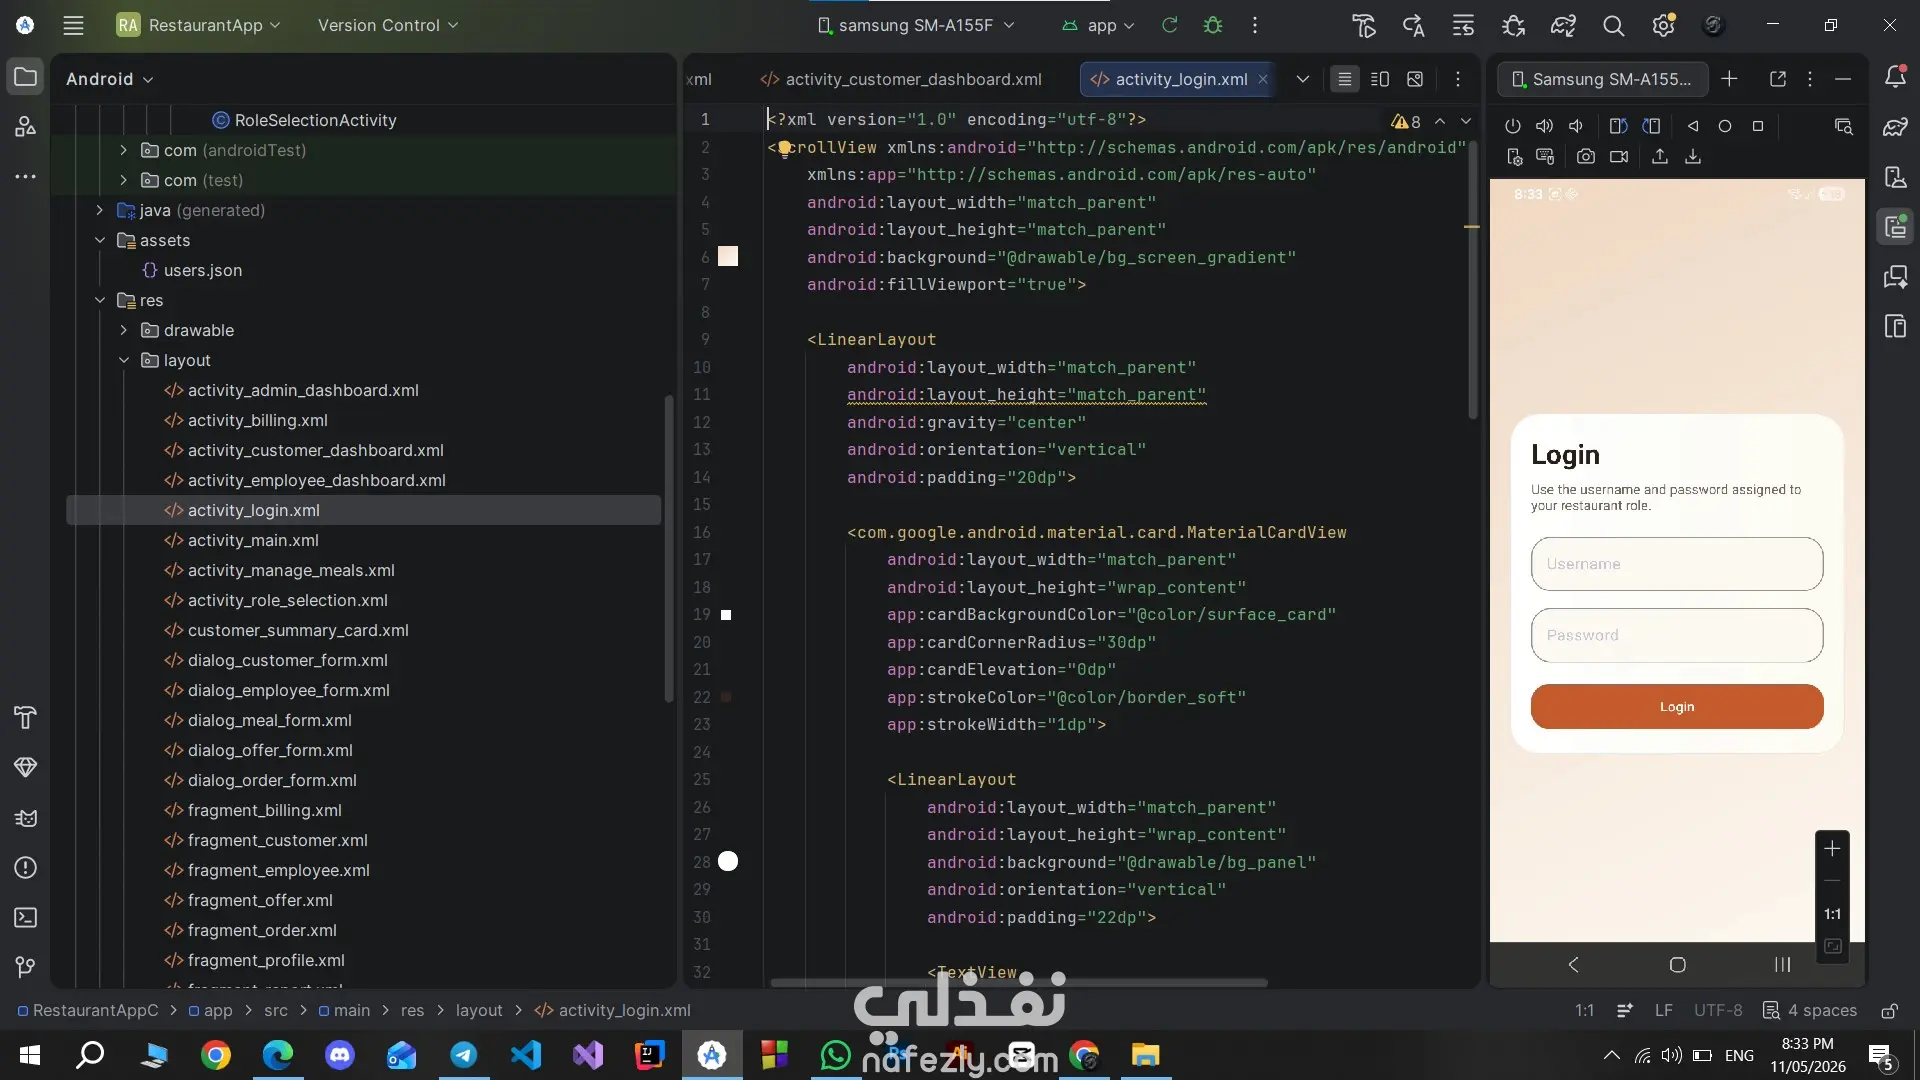Switch editor to Design view
Viewport: 1920px width, 1080px height.
(x=1415, y=79)
